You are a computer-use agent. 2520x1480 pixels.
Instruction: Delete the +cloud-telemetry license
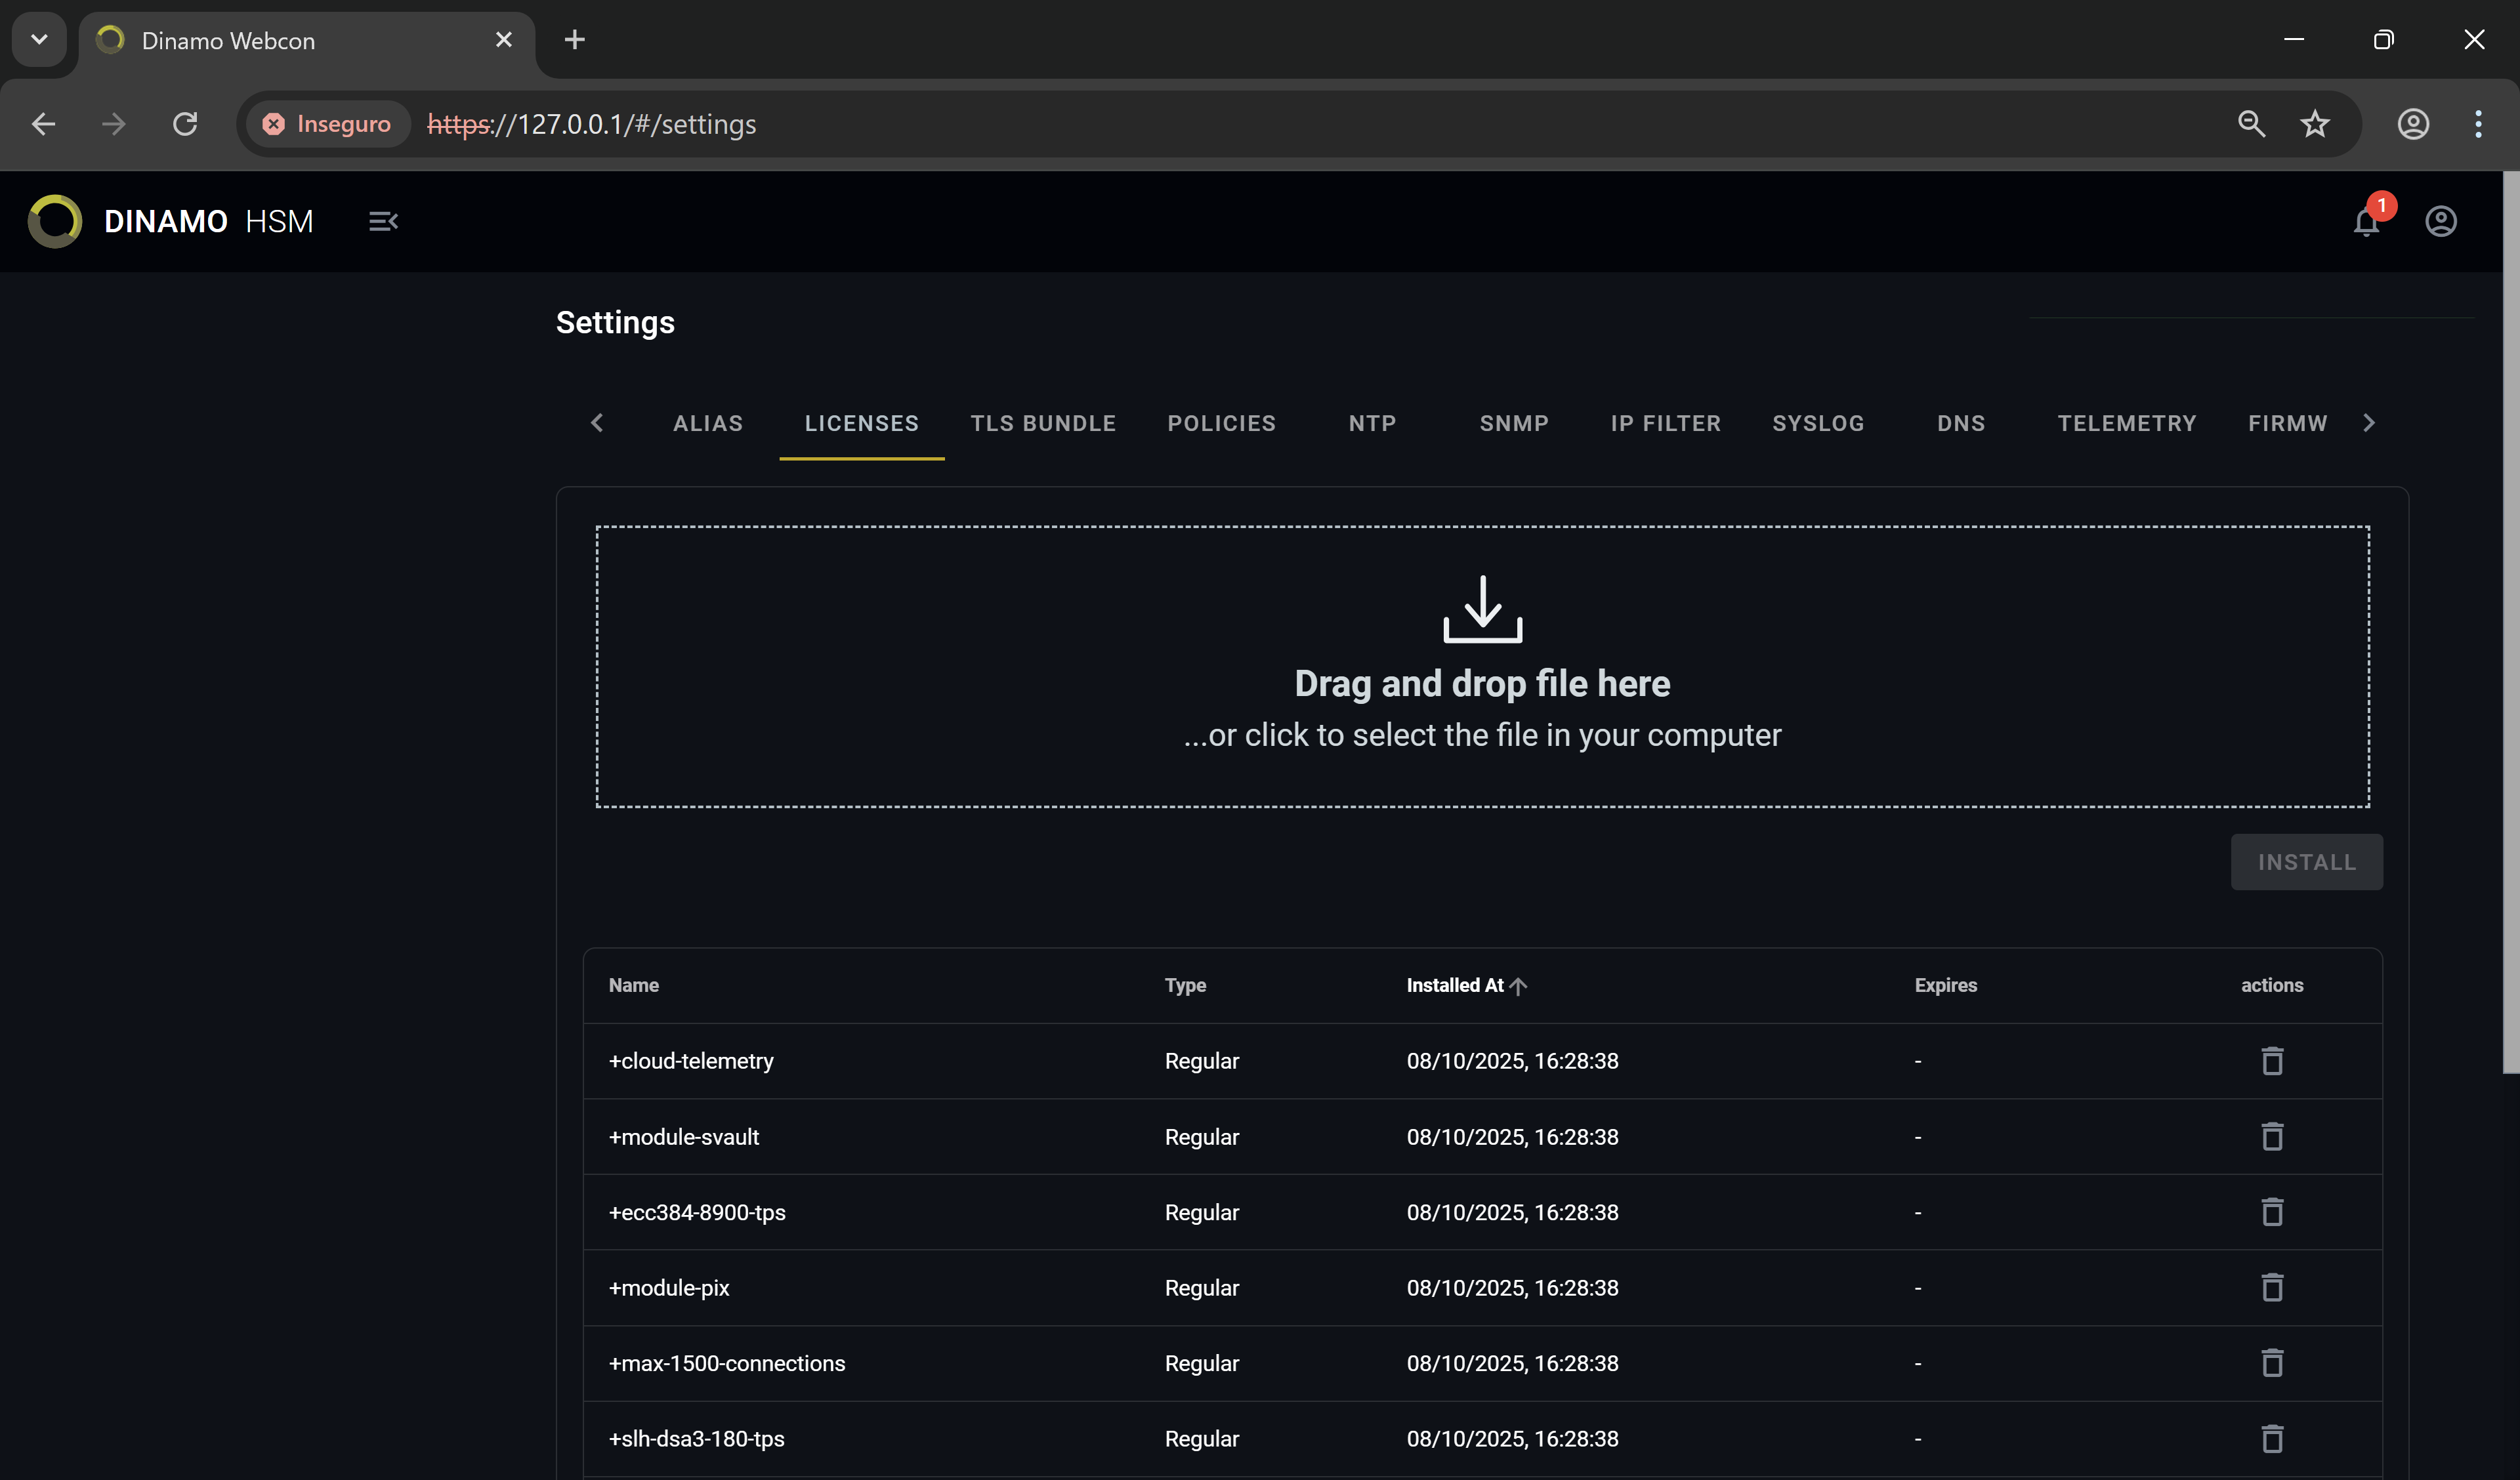(2272, 1061)
